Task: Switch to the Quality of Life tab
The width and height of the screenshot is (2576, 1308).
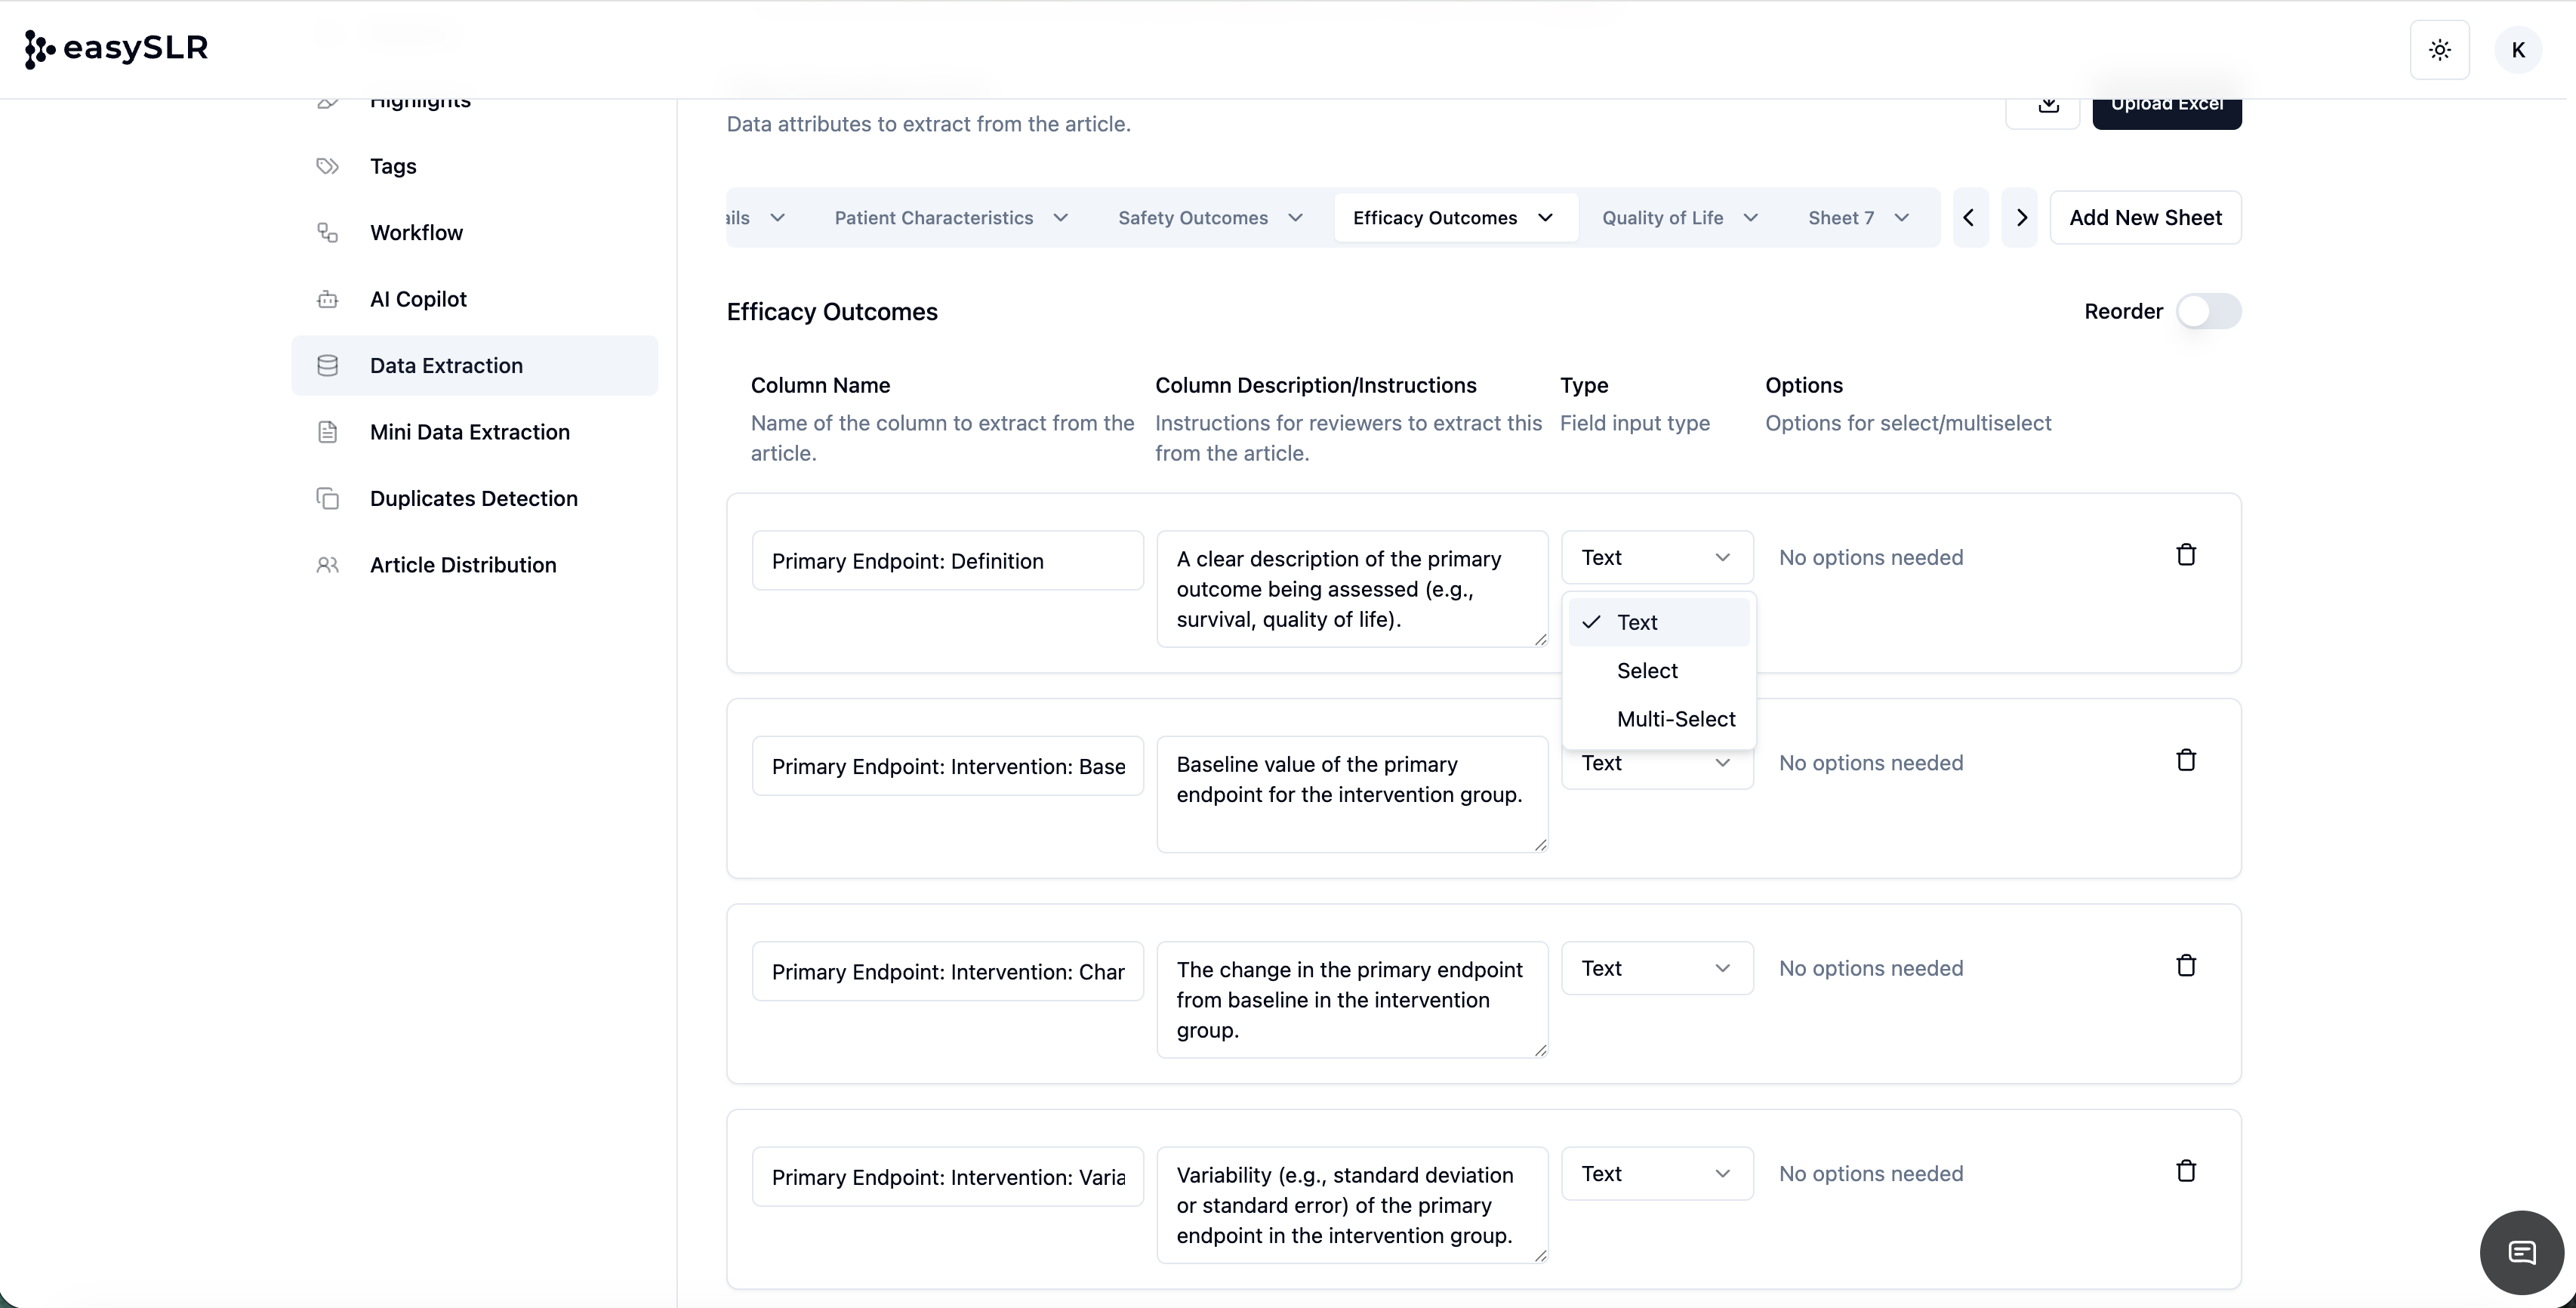Action: [x=1661, y=218]
